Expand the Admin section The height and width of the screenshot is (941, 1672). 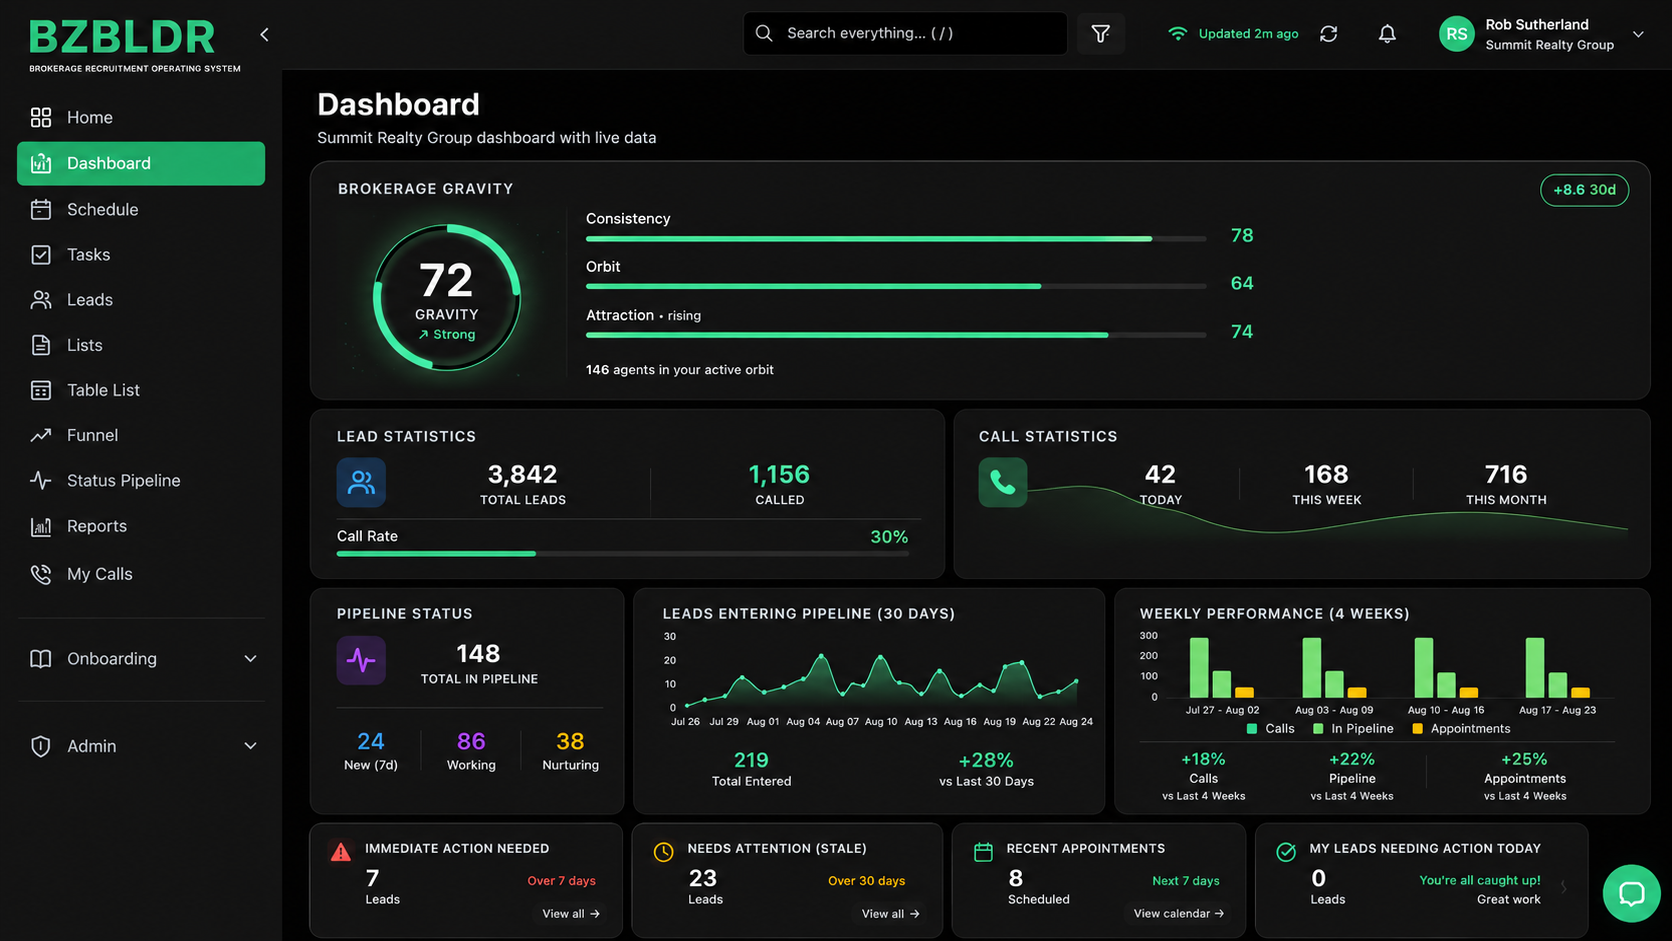[141, 746]
